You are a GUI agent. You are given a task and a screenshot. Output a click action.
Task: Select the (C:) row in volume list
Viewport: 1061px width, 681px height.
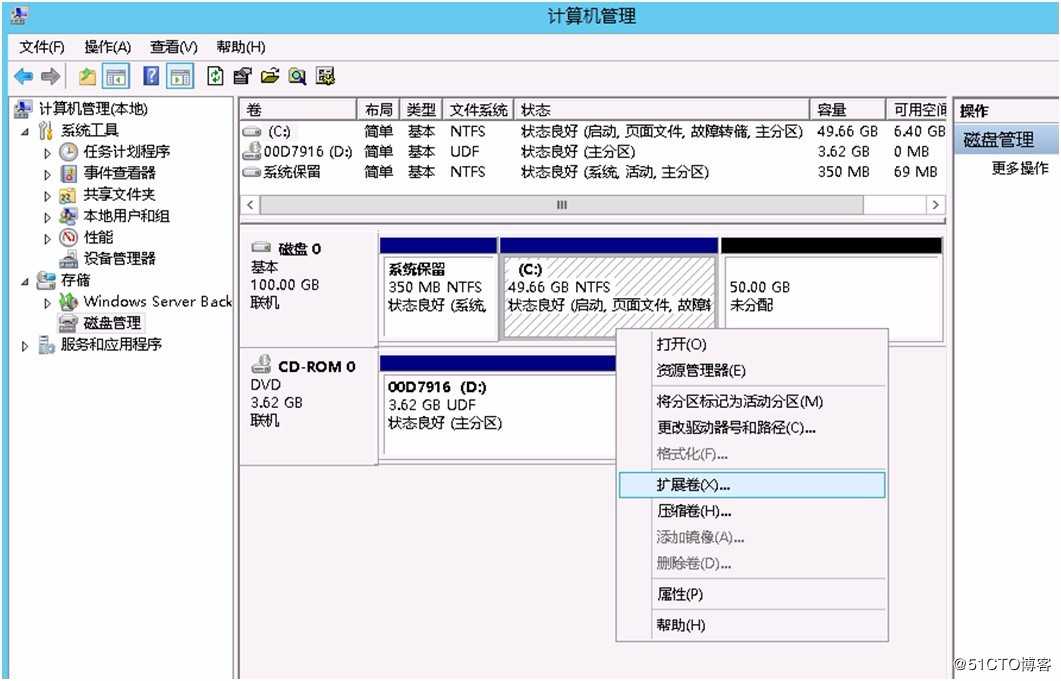coord(593,131)
